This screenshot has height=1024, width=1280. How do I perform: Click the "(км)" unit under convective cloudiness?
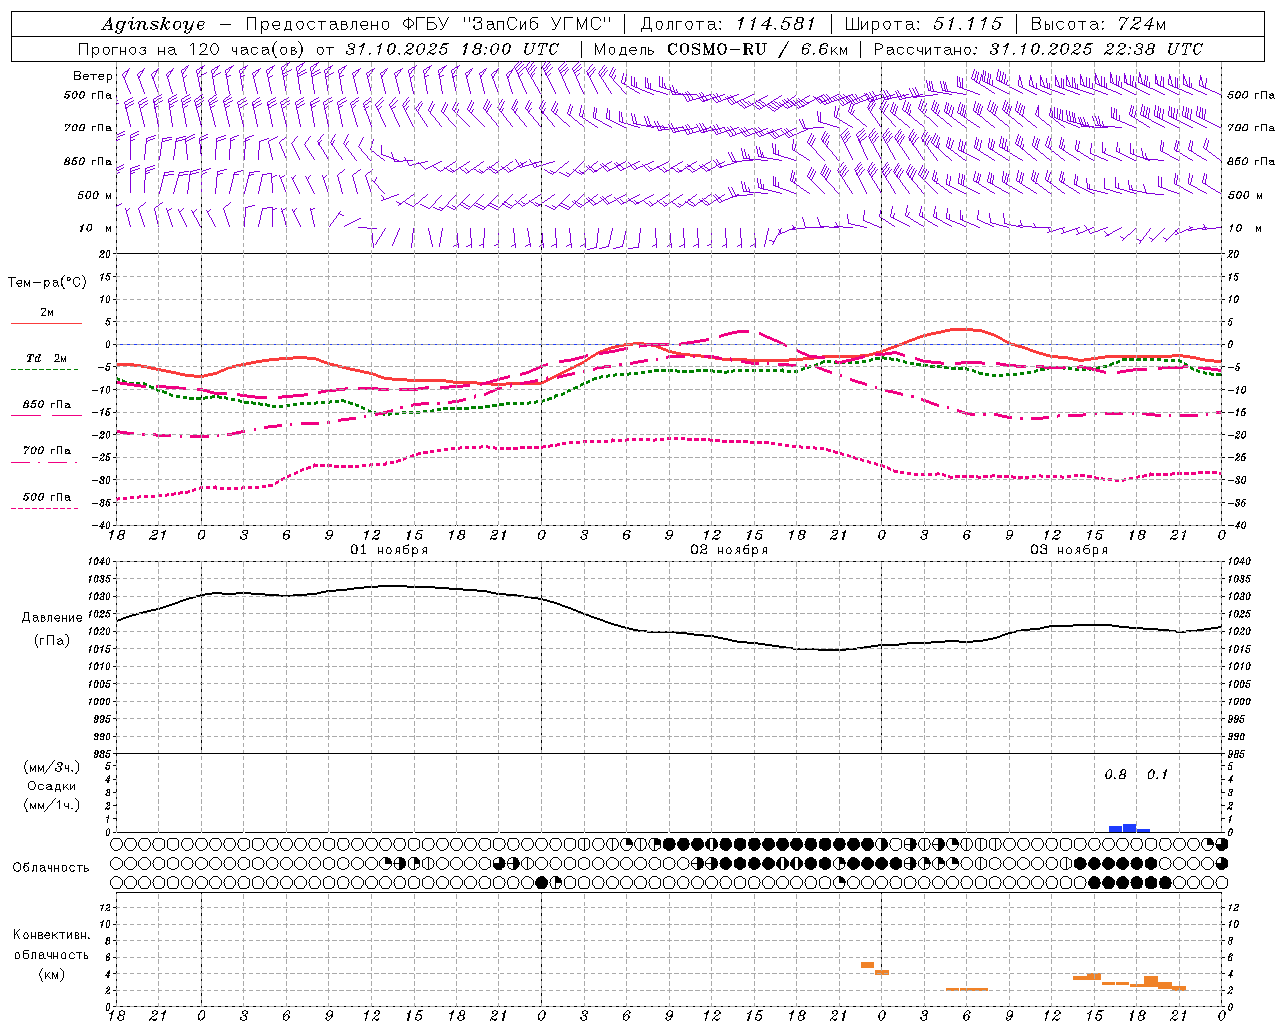pos(51,974)
